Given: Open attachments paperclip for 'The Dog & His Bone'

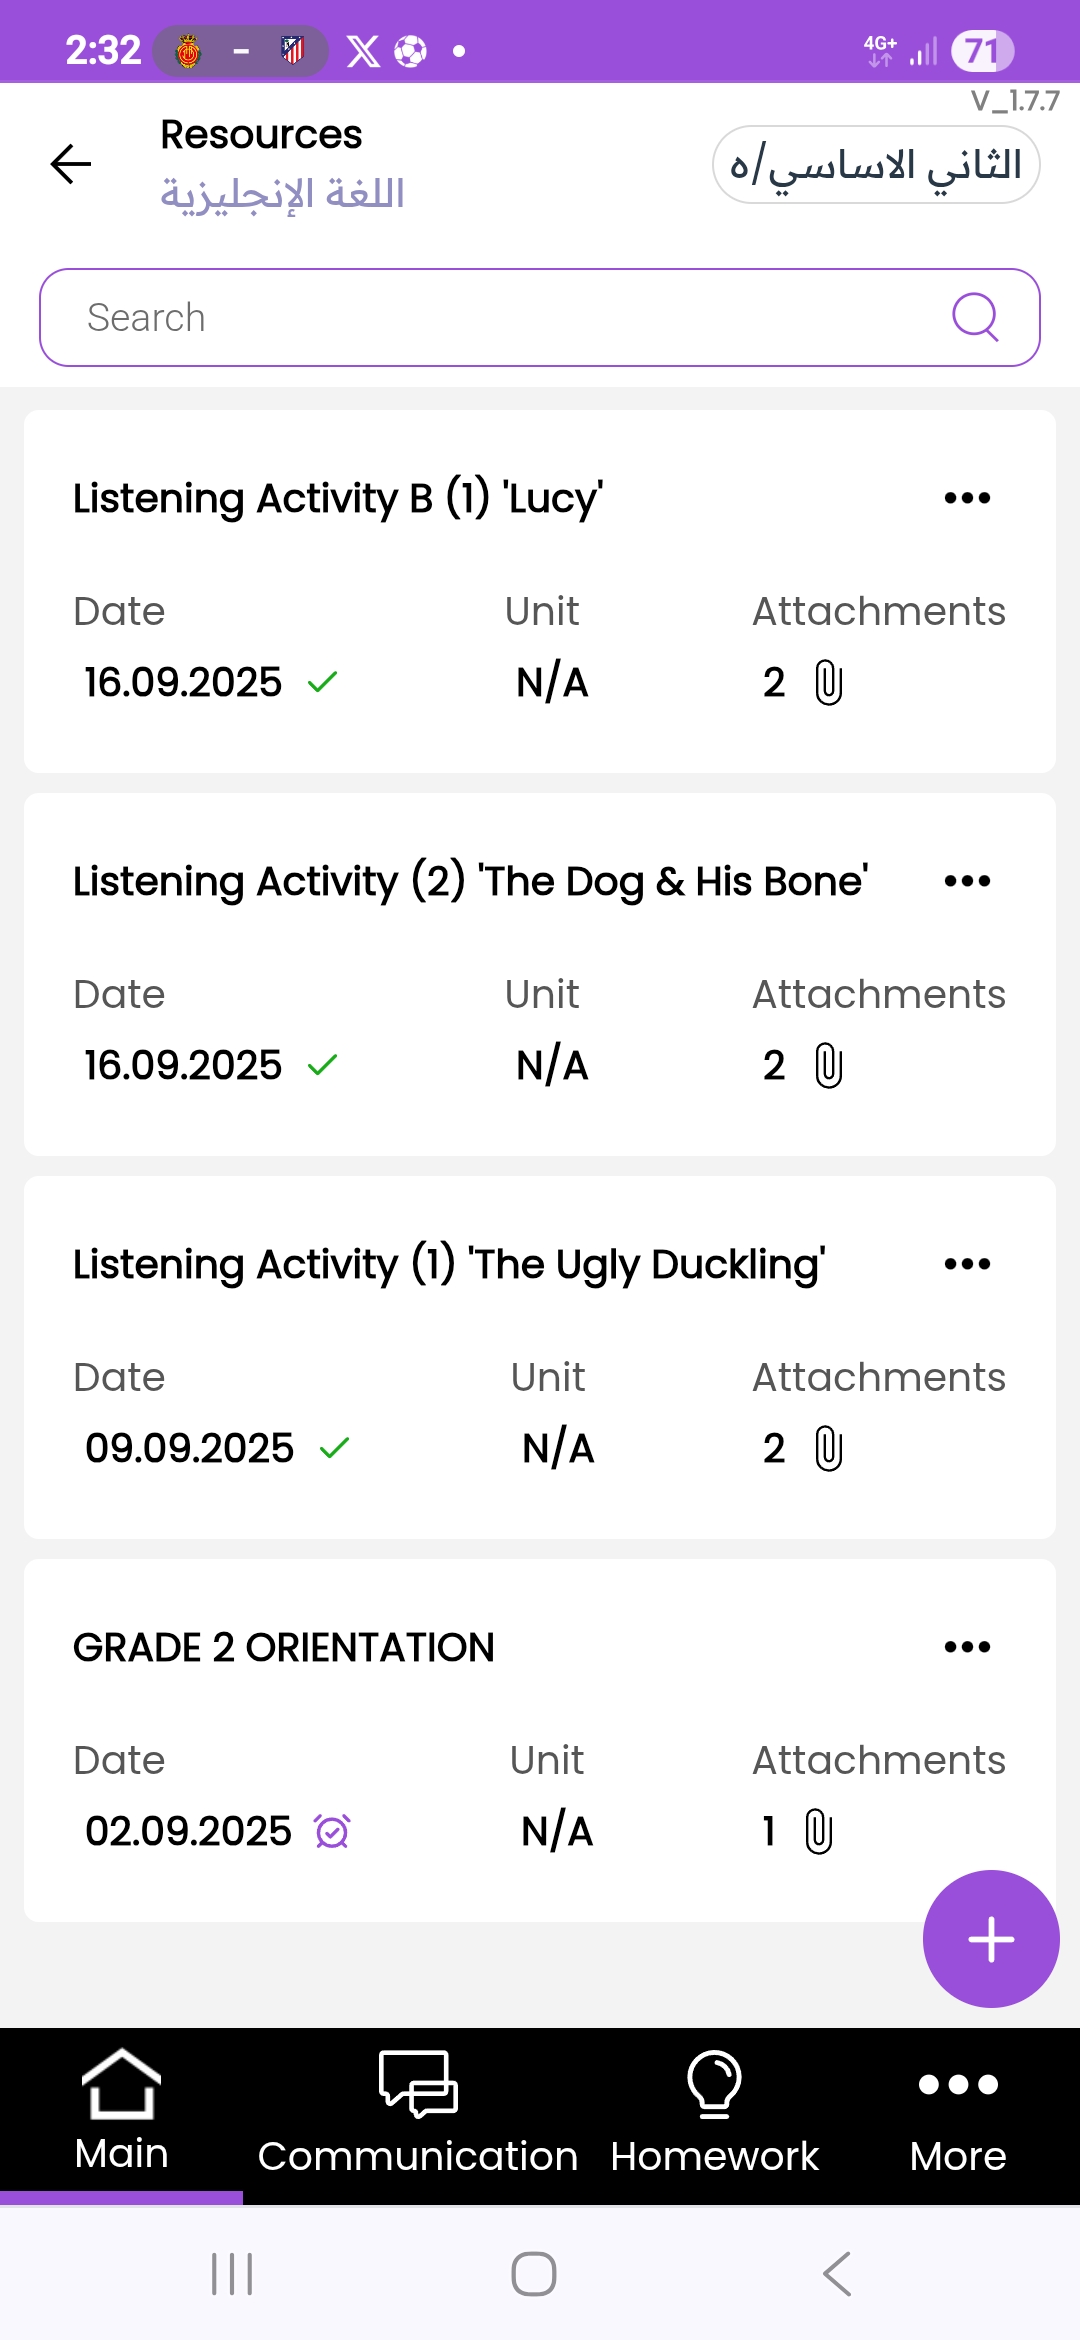Looking at the screenshot, I should point(828,1066).
